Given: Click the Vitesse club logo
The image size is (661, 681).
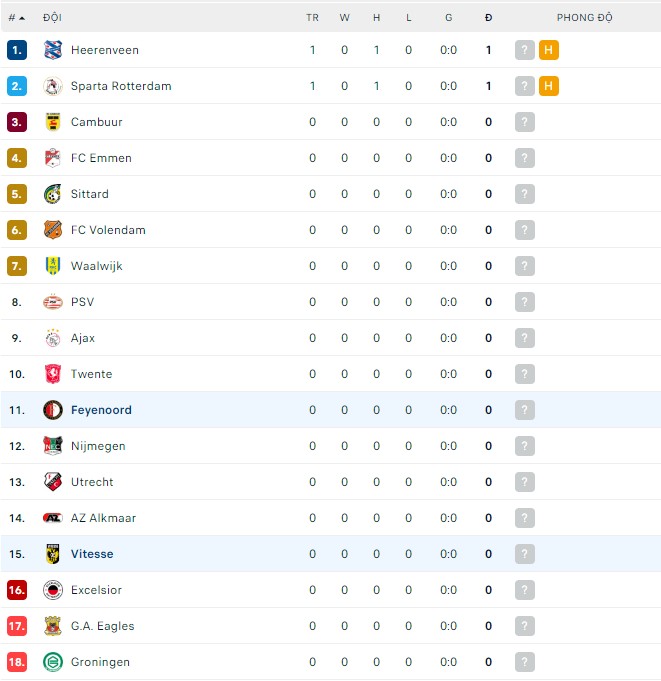Looking at the screenshot, I should pyautogui.click(x=53, y=554).
